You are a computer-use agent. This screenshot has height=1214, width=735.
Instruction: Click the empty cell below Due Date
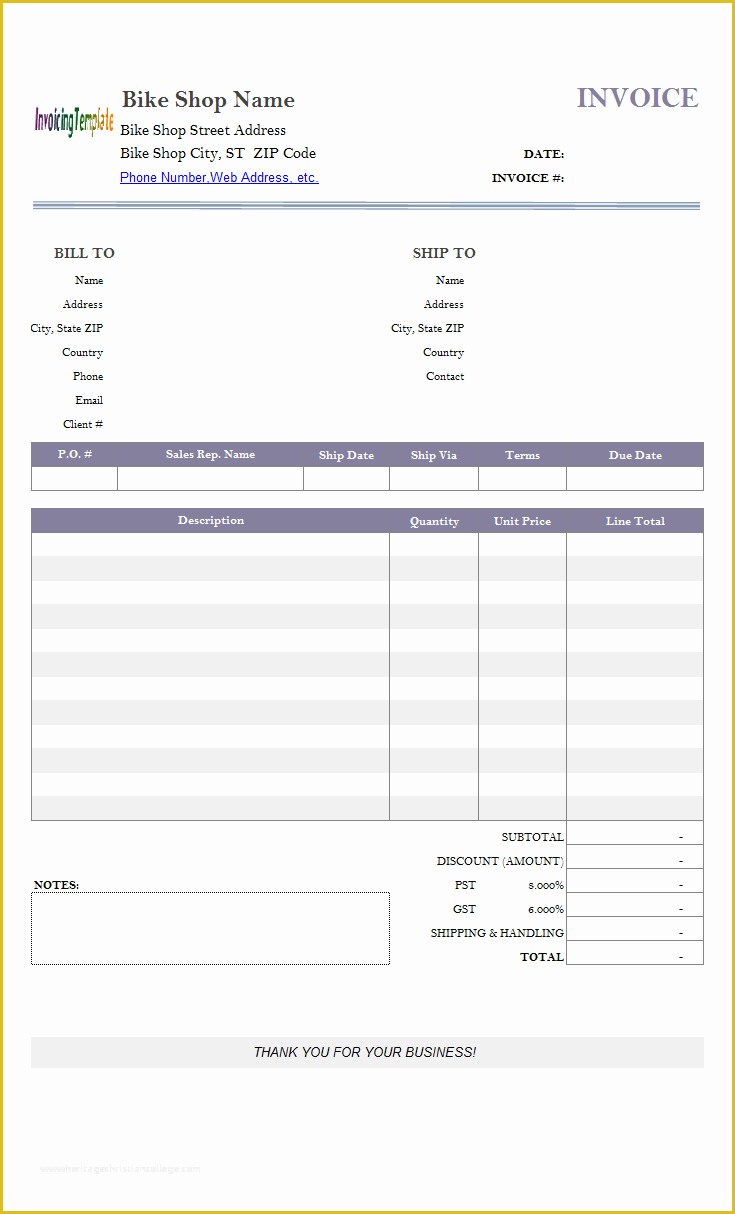pos(635,479)
